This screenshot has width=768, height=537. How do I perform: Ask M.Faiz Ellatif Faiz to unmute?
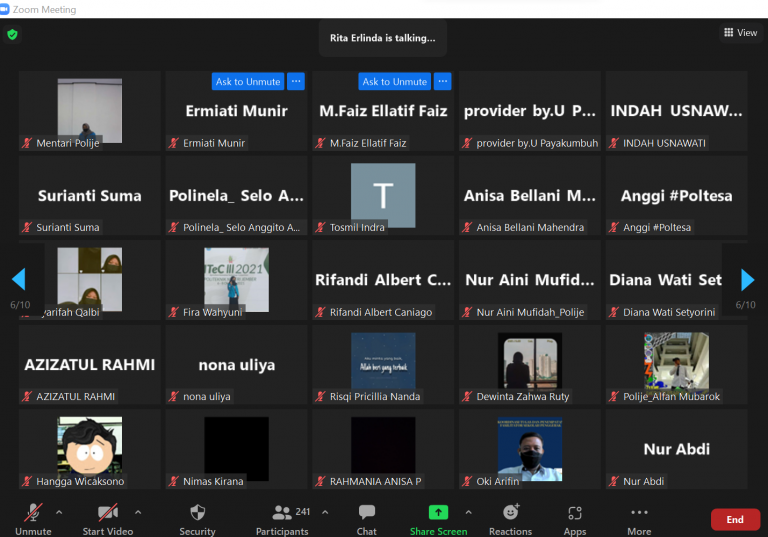pos(395,81)
